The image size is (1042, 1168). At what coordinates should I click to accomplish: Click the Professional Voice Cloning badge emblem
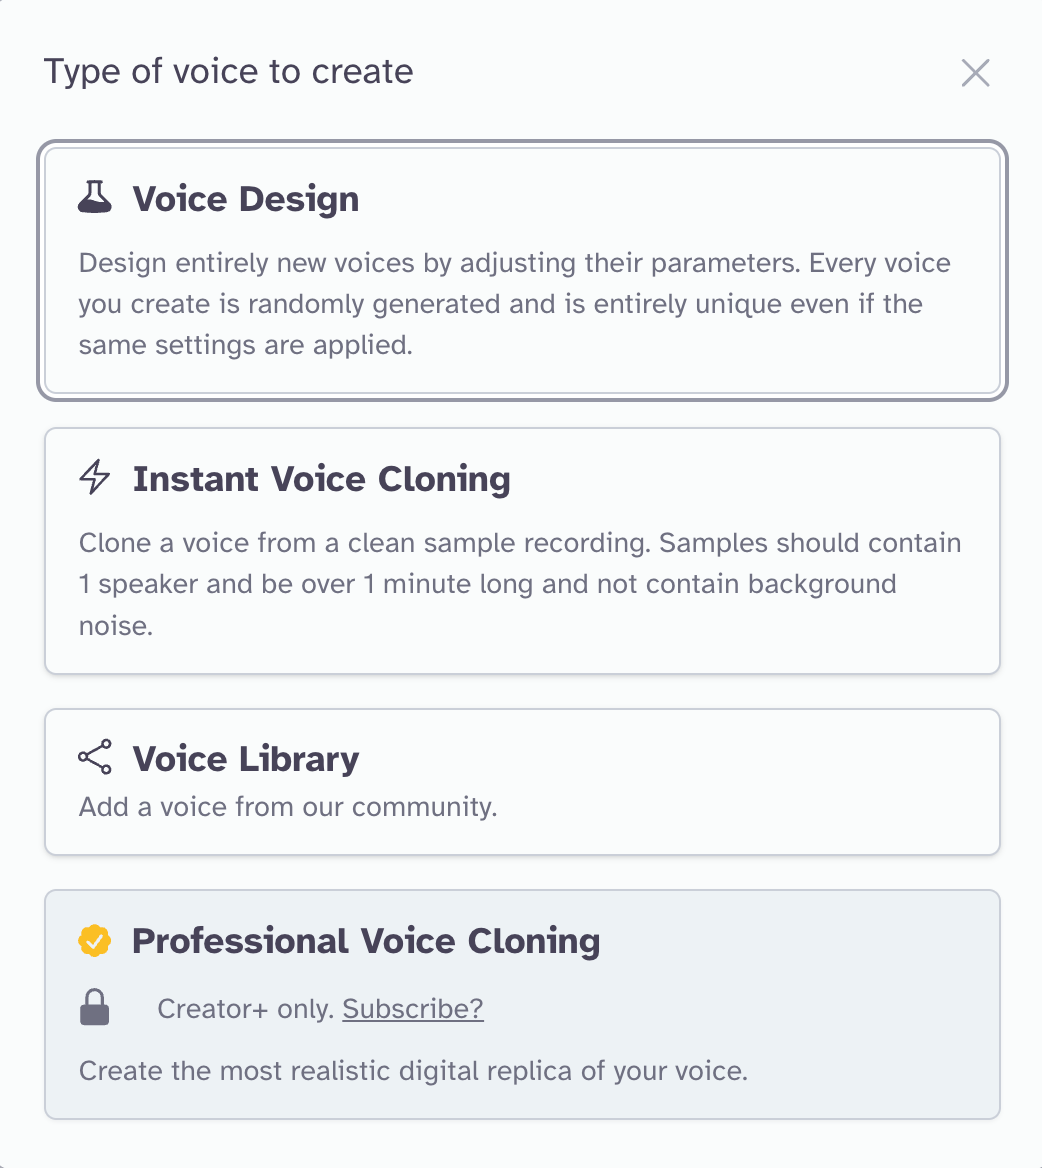(93, 941)
